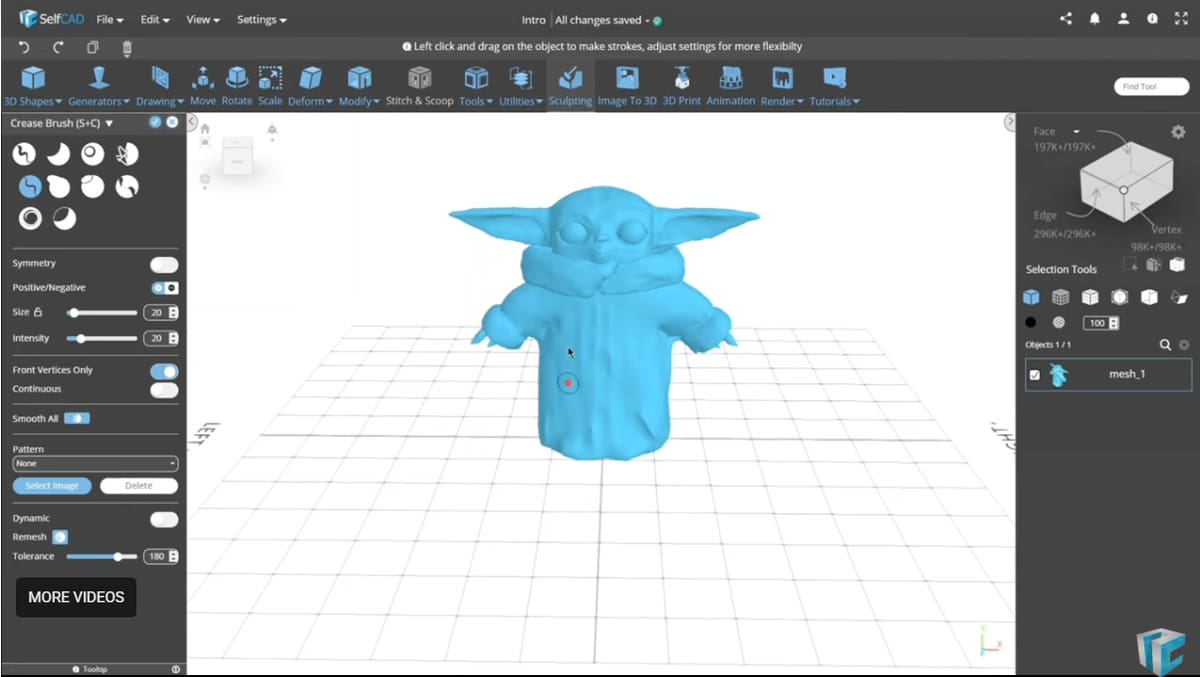This screenshot has width=1200, height=677.
Task: Open the user account icon
Action: click(1124, 18)
